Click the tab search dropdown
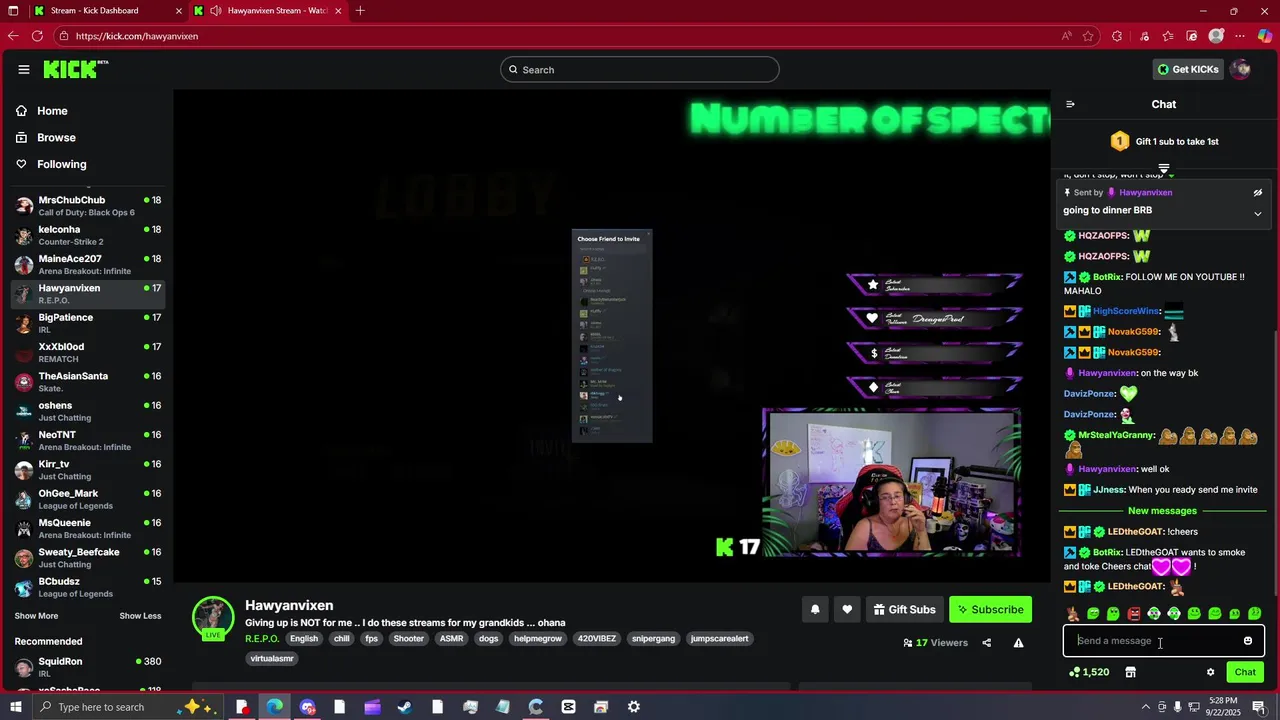 (x=11, y=11)
